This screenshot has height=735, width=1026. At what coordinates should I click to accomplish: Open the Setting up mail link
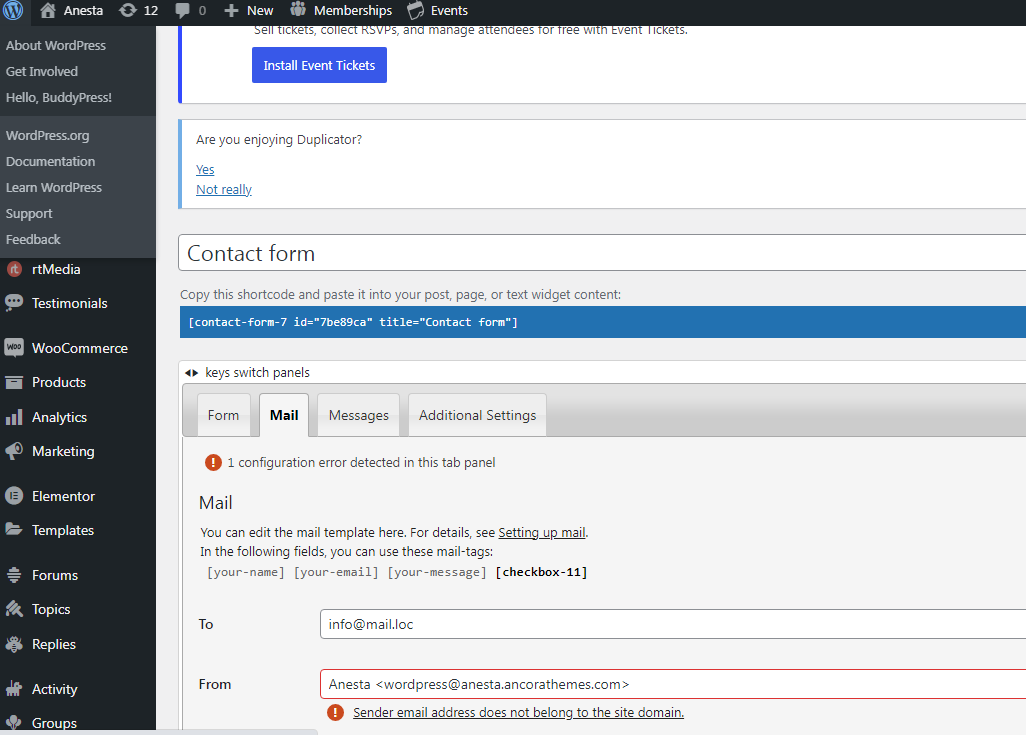542,532
